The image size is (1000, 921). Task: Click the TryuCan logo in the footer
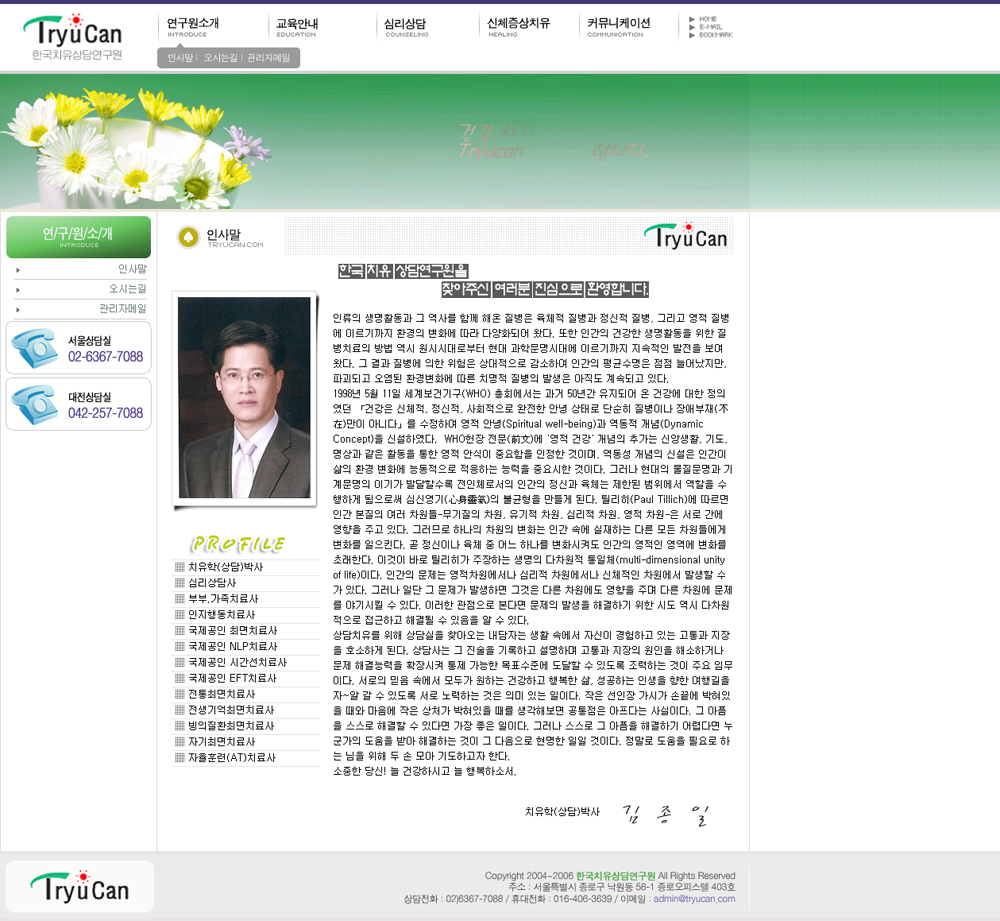(80, 886)
